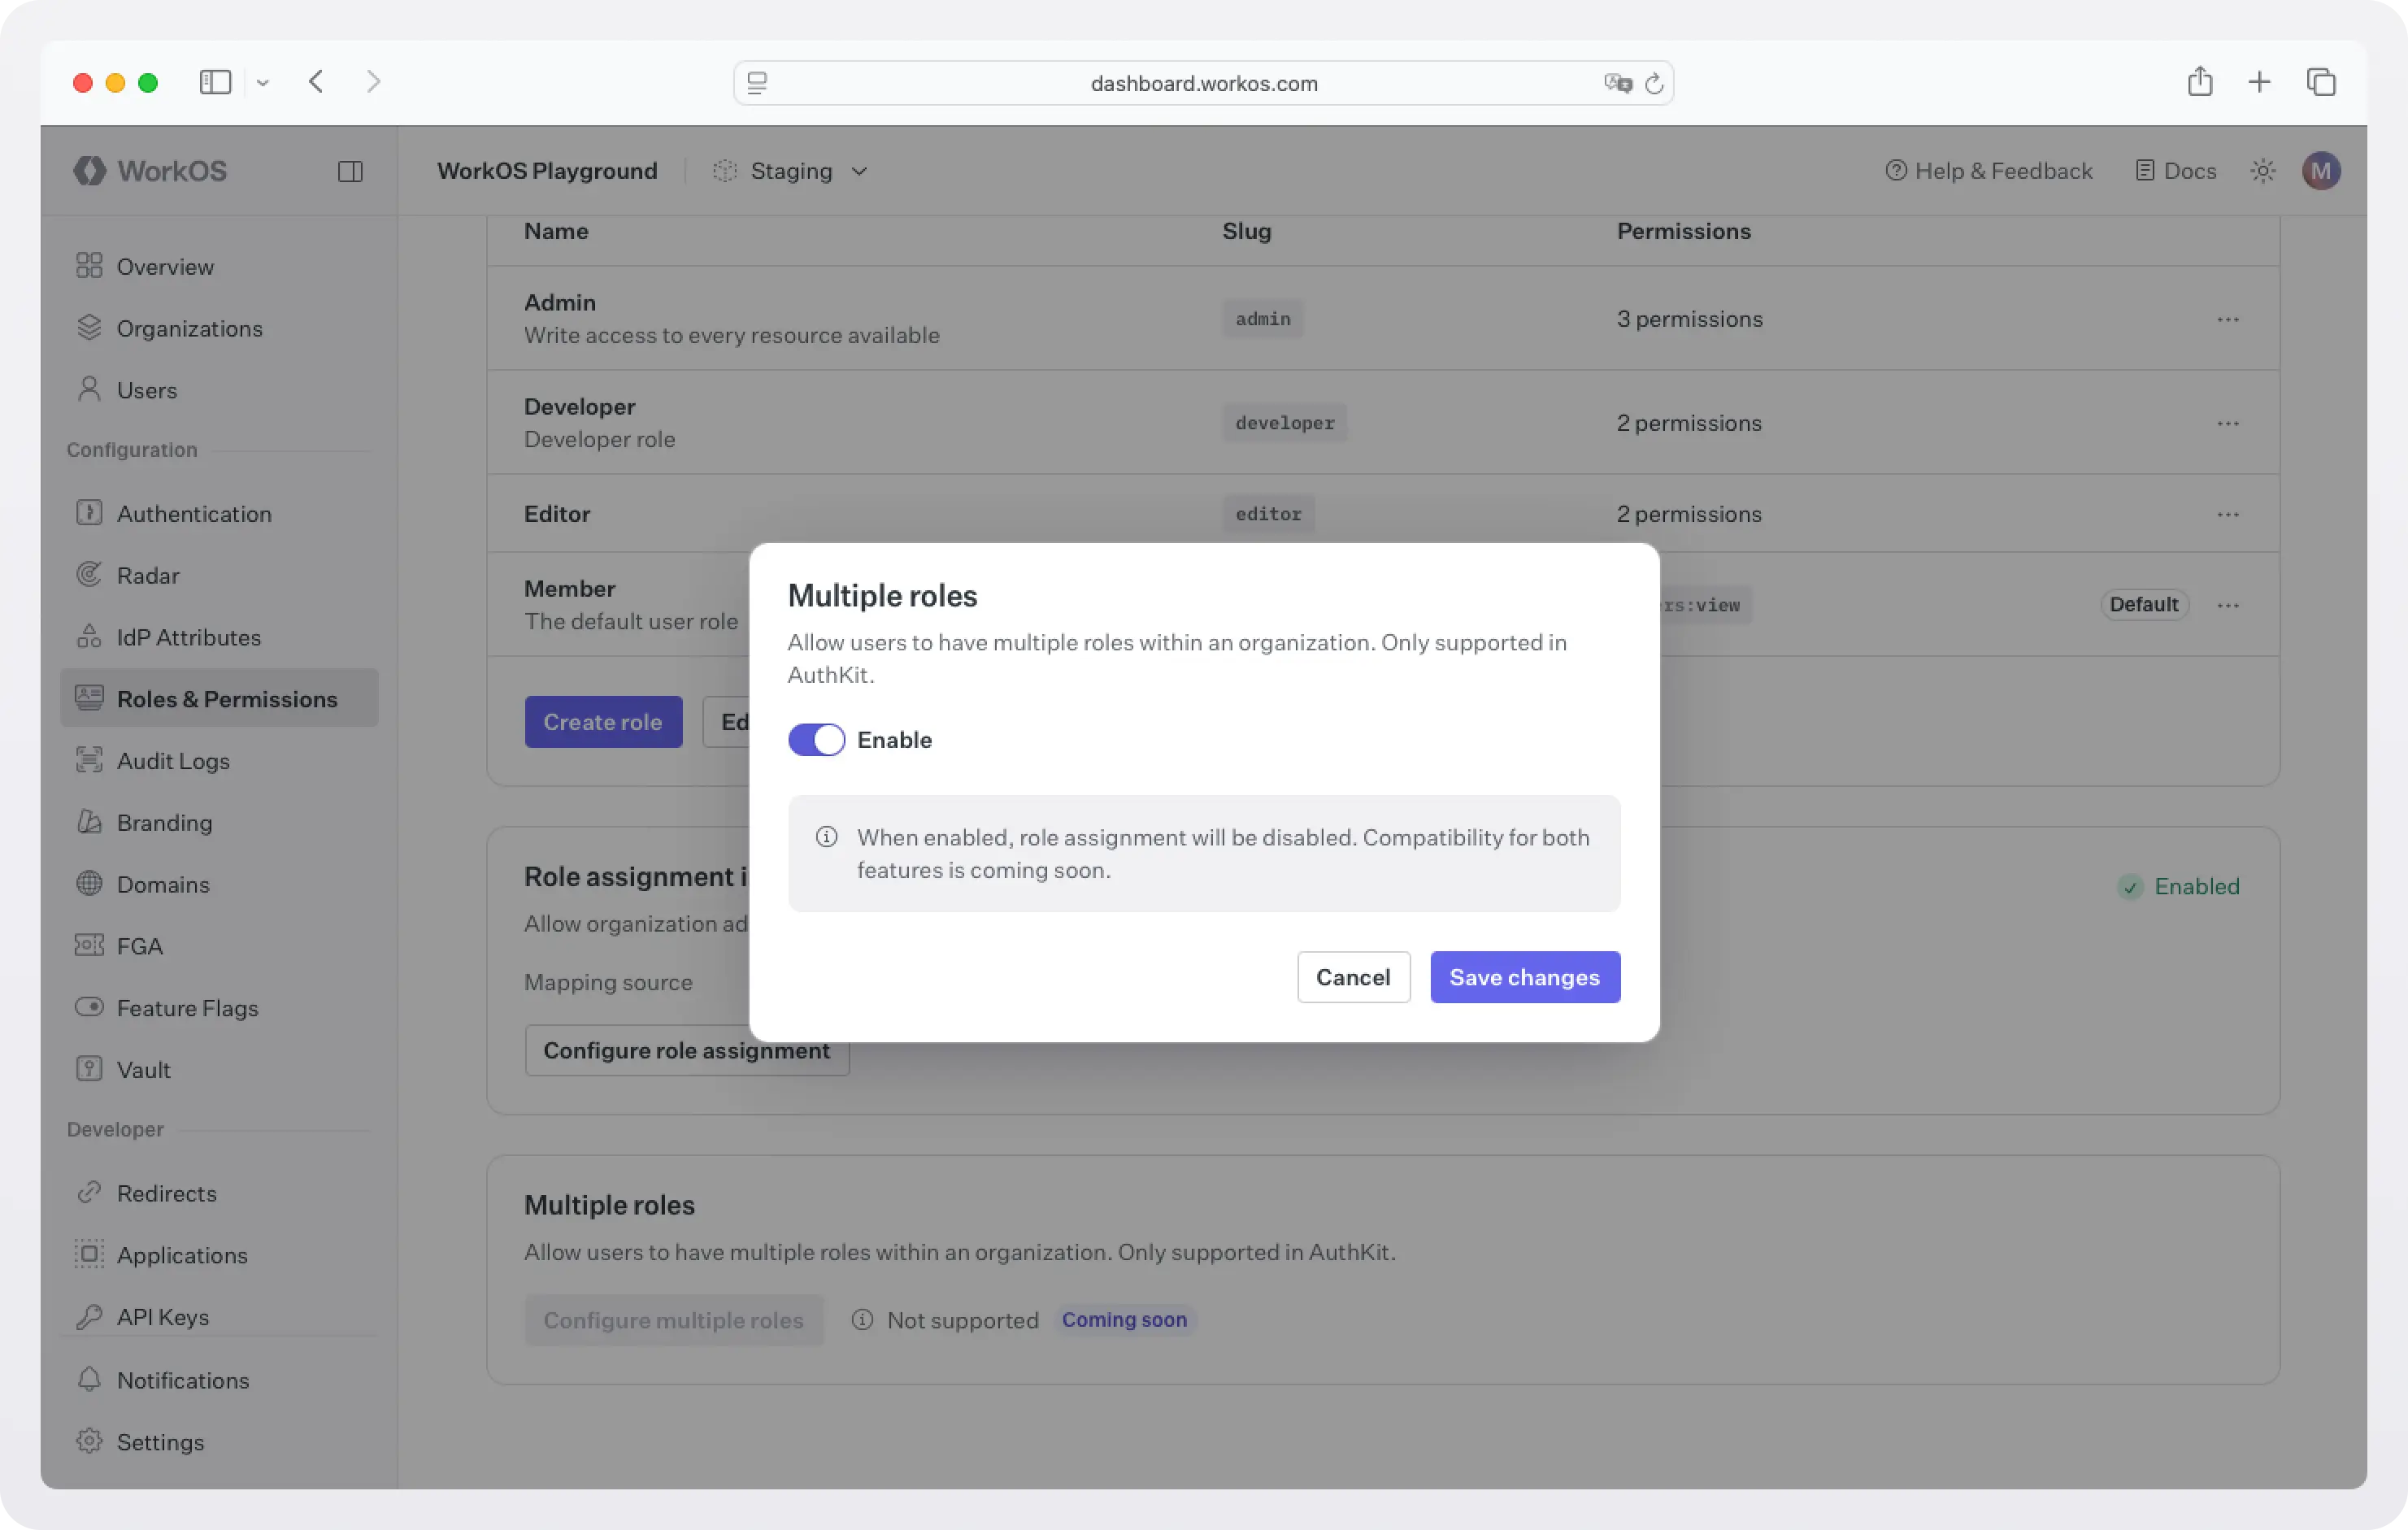2408x1530 pixels.
Task: Click the admin slug tag
Action: pyautogui.click(x=1263, y=319)
